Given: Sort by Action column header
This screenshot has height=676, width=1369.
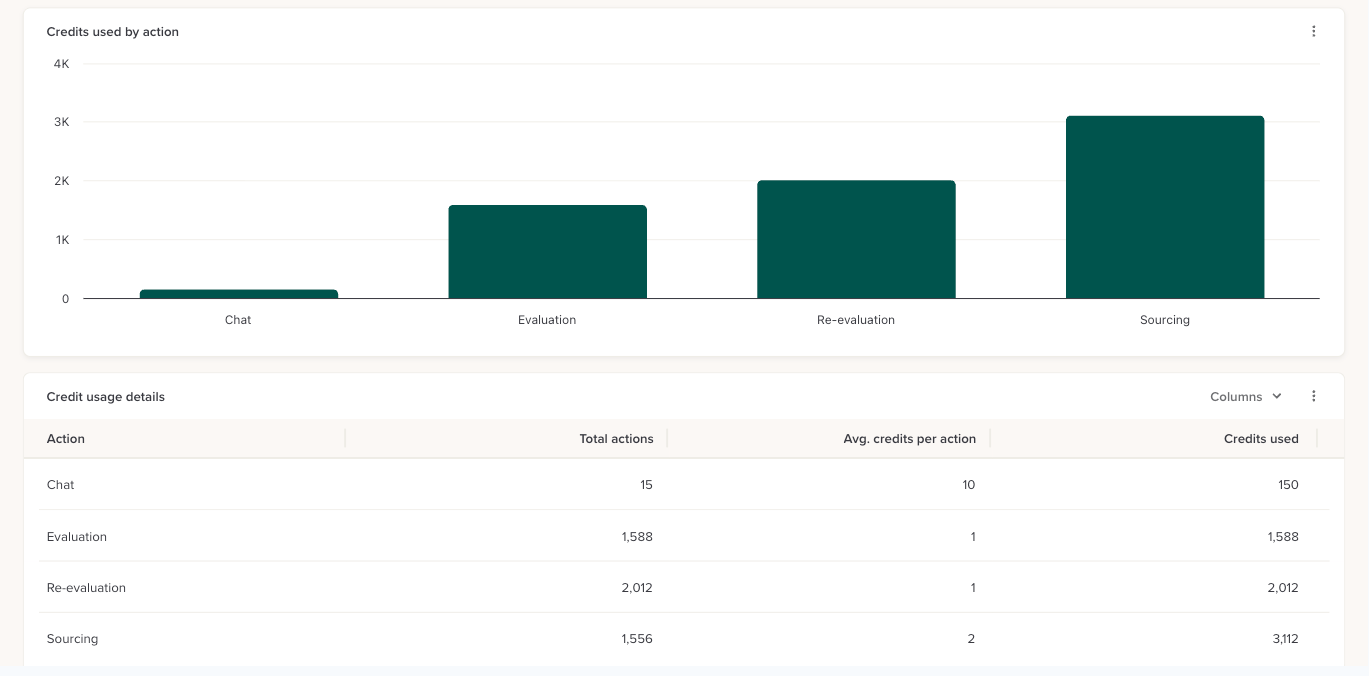Looking at the screenshot, I should pos(66,439).
